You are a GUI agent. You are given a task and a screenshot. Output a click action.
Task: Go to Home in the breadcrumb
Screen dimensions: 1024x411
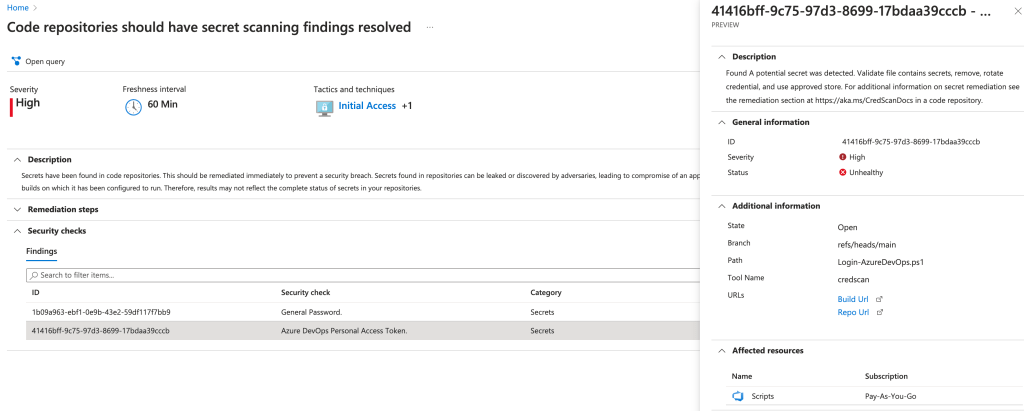pos(14,7)
